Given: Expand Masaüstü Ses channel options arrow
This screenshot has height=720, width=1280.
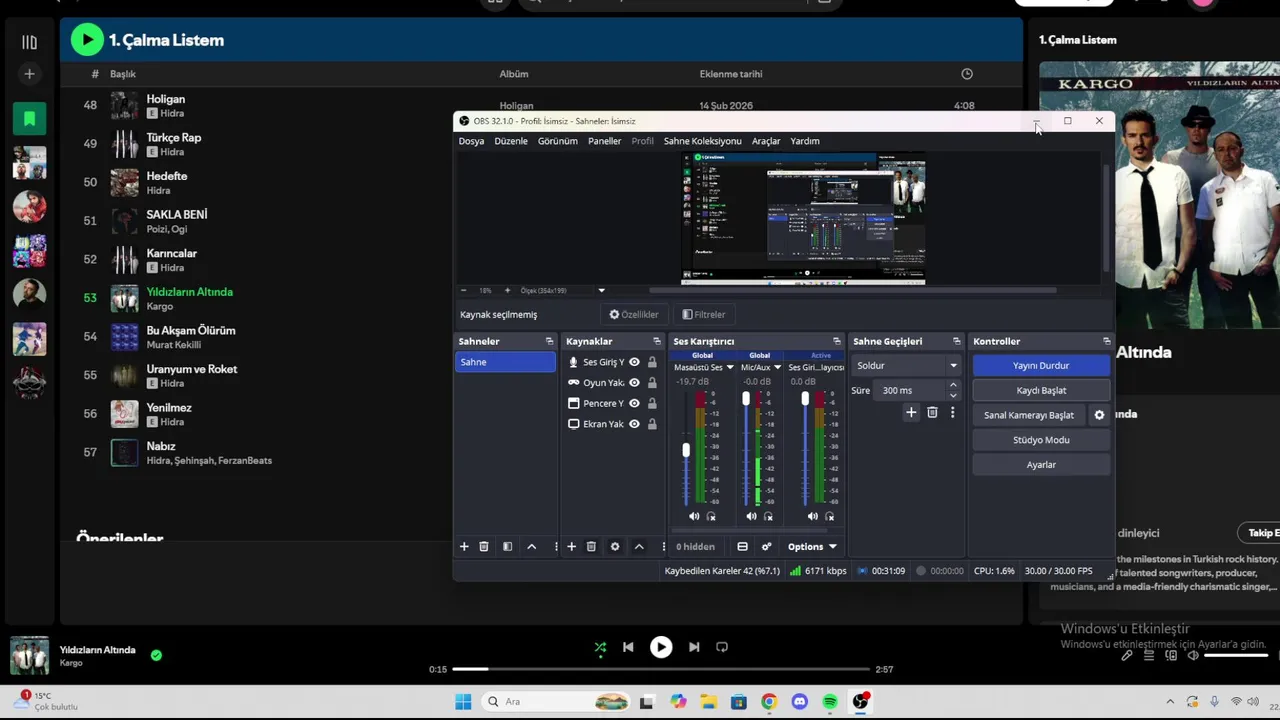Looking at the screenshot, I should (730, 367).
